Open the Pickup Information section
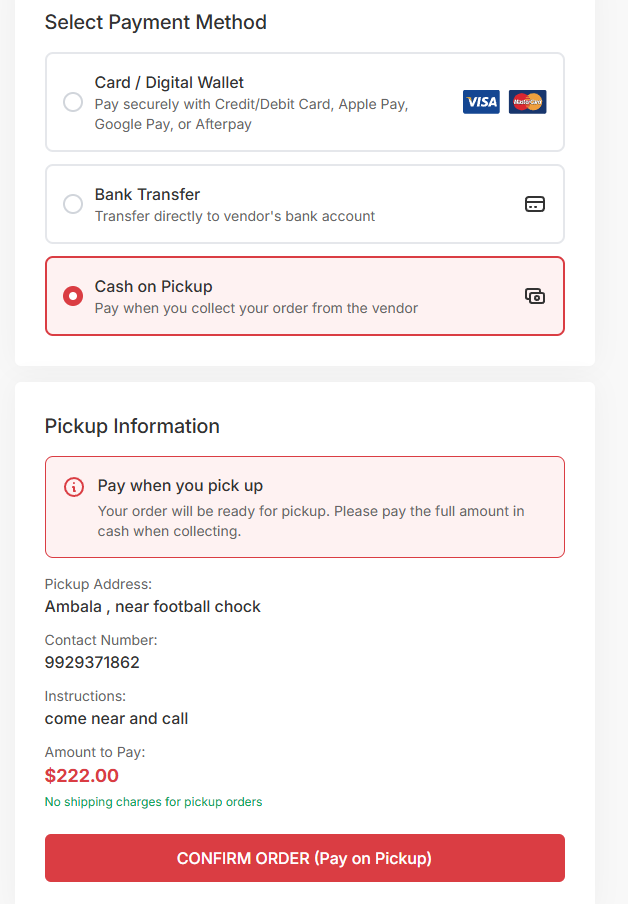This screenshot has width=628, height=904. pos(131,426)
